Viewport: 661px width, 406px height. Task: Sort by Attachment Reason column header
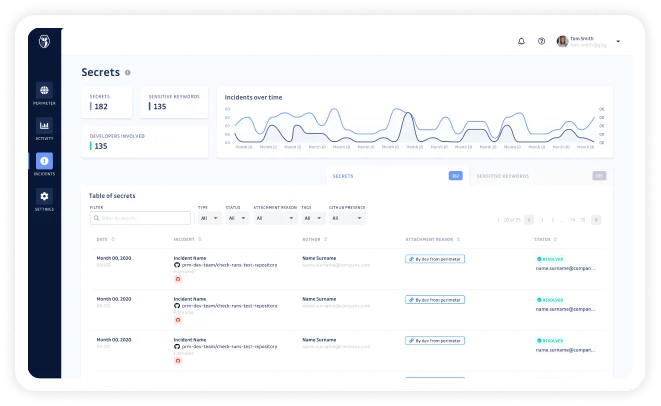[x=433, y=239]
